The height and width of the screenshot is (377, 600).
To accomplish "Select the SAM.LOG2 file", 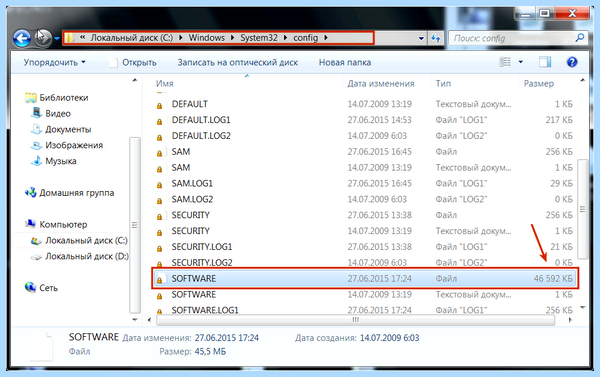I will [x=192, y=199].
